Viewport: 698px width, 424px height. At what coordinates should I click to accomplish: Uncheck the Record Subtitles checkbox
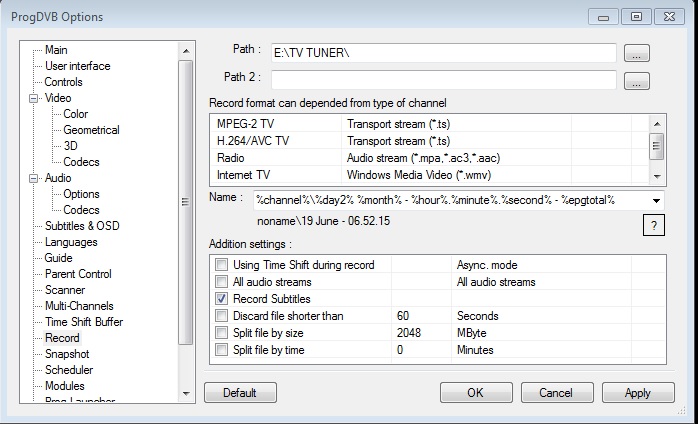pos(221,299)
